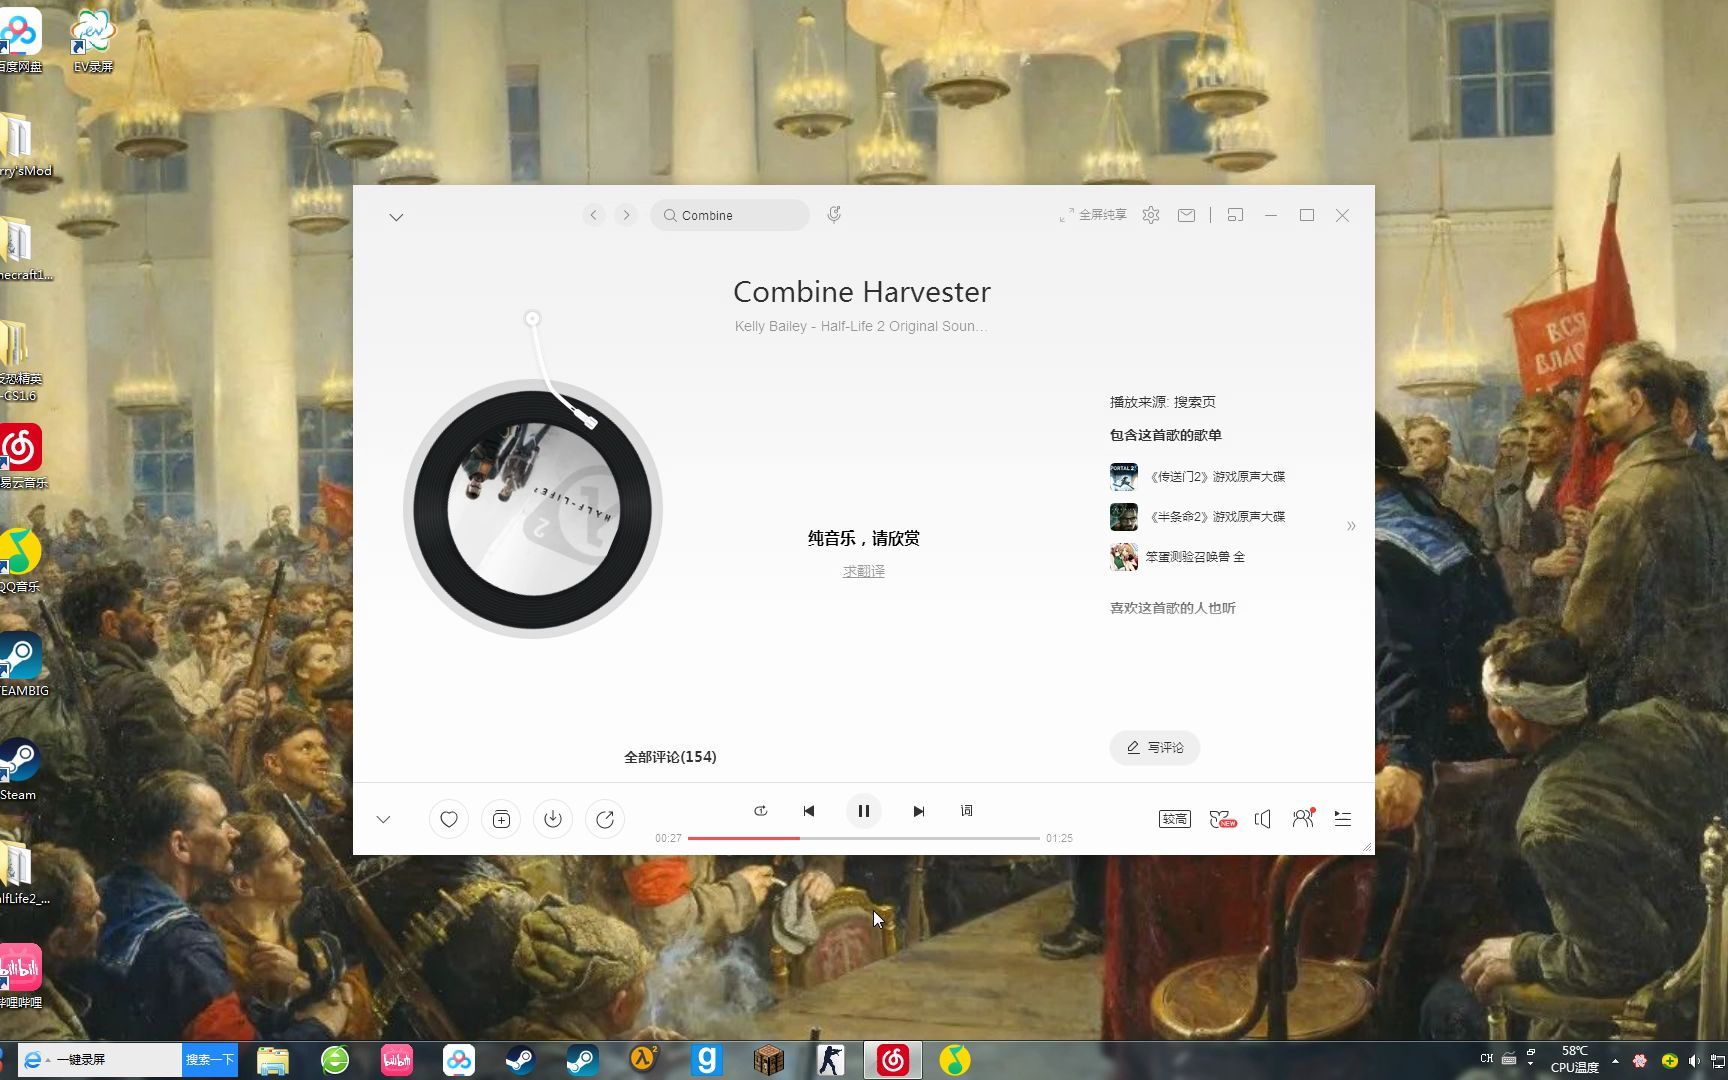Open the Counter-Strike taskbar icon
This screenshot has height=1080, width=1728.
(831, 1060)
